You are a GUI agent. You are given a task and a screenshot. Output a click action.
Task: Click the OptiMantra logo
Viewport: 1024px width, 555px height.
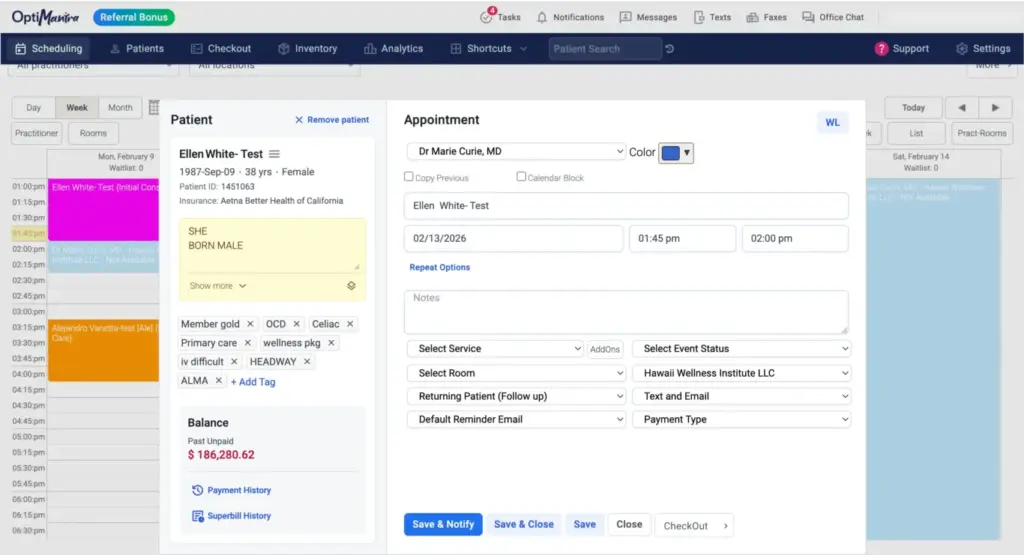(45, 17)
